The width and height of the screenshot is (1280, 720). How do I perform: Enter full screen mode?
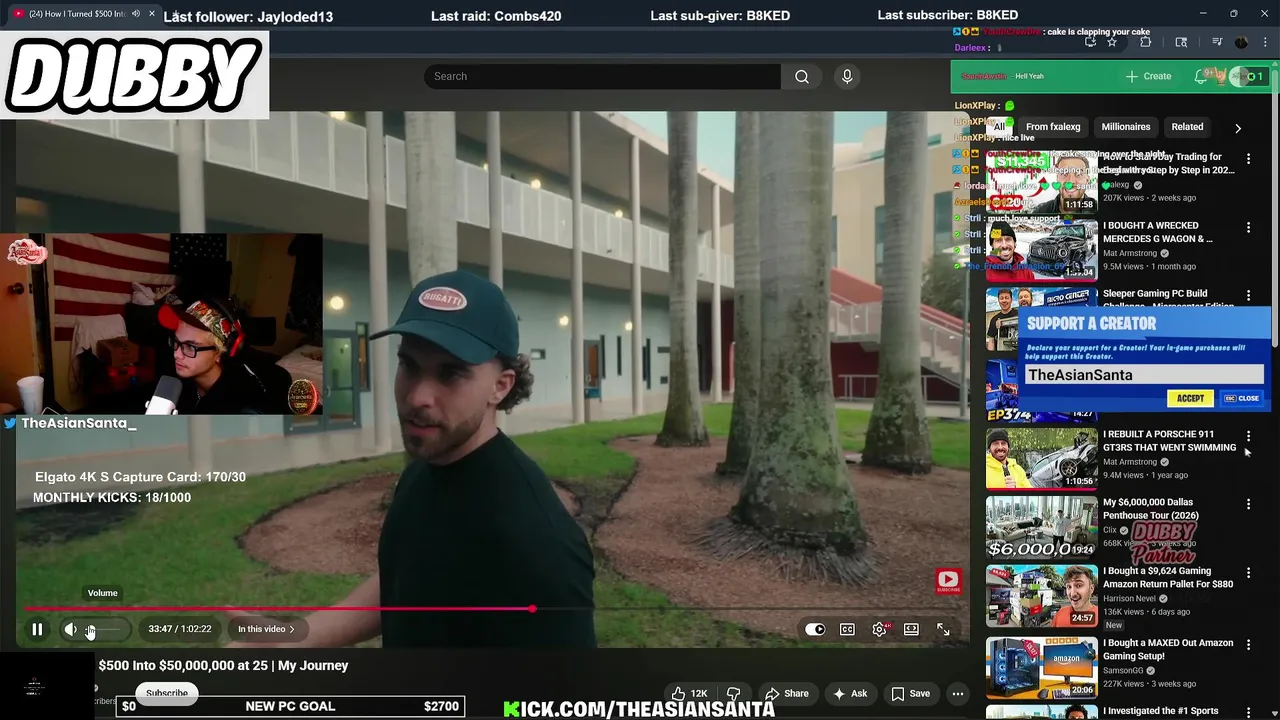(943, 629)
